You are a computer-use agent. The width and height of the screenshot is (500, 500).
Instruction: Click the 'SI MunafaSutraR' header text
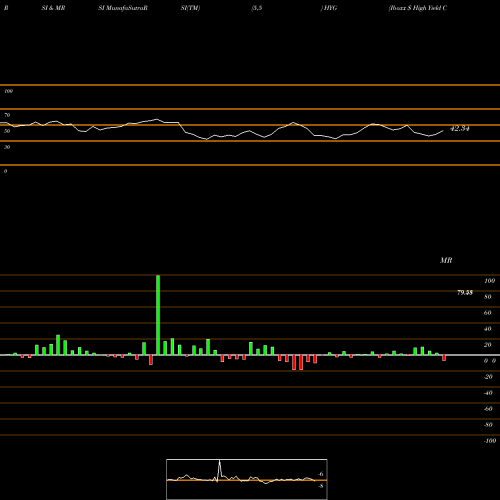(123, 8)
